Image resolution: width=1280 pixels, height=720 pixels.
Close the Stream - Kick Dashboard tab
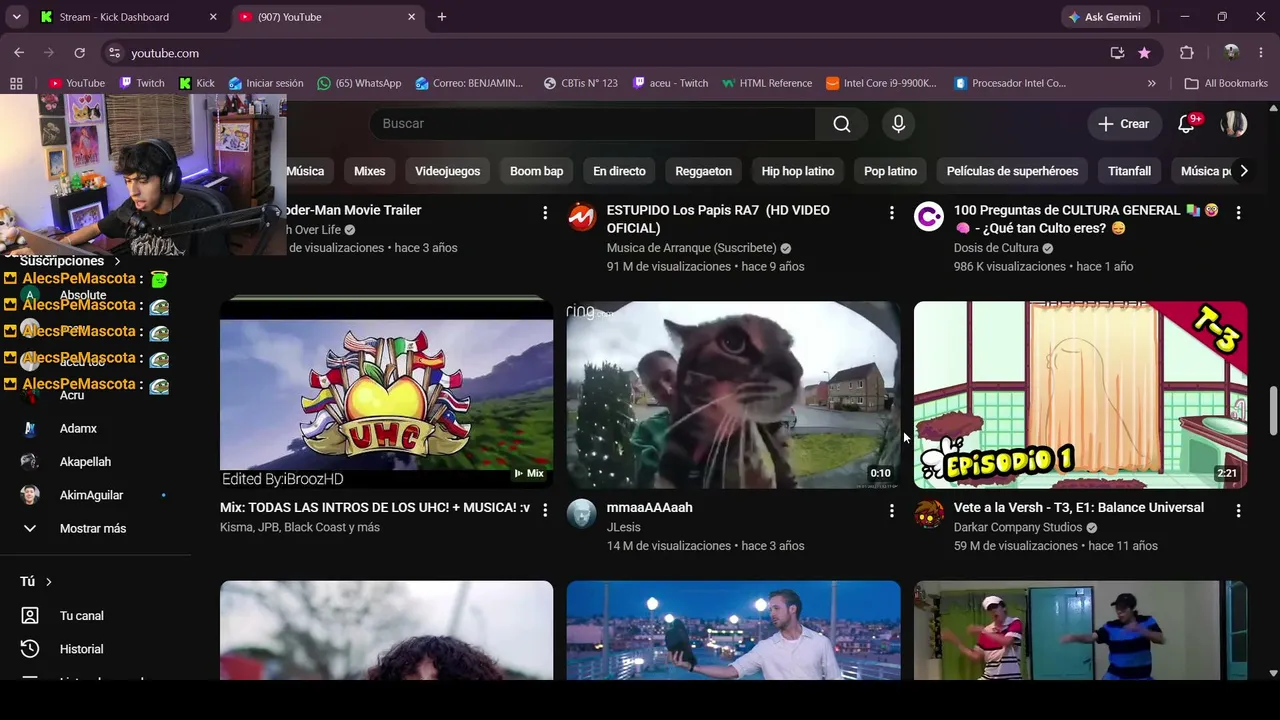(213, 17)
